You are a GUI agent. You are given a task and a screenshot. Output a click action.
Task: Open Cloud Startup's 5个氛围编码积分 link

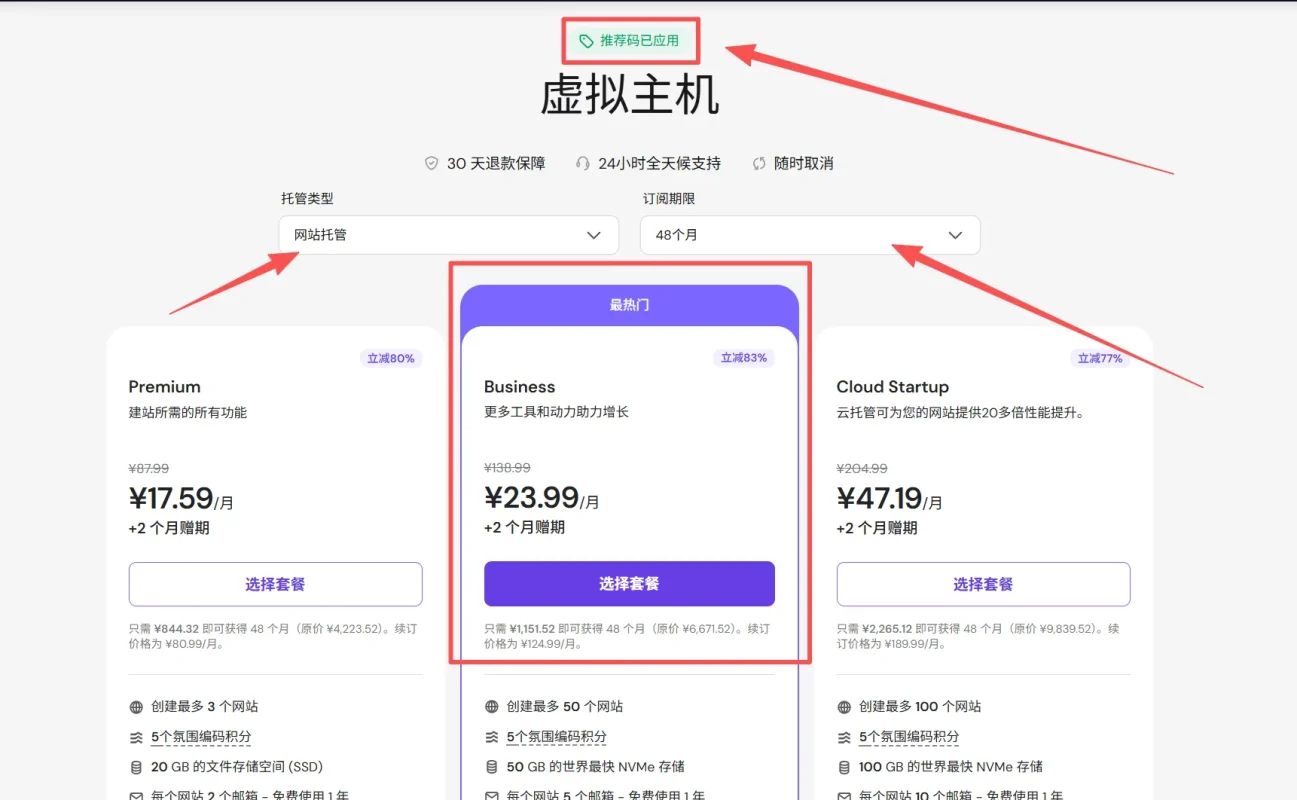click(909, 737)
